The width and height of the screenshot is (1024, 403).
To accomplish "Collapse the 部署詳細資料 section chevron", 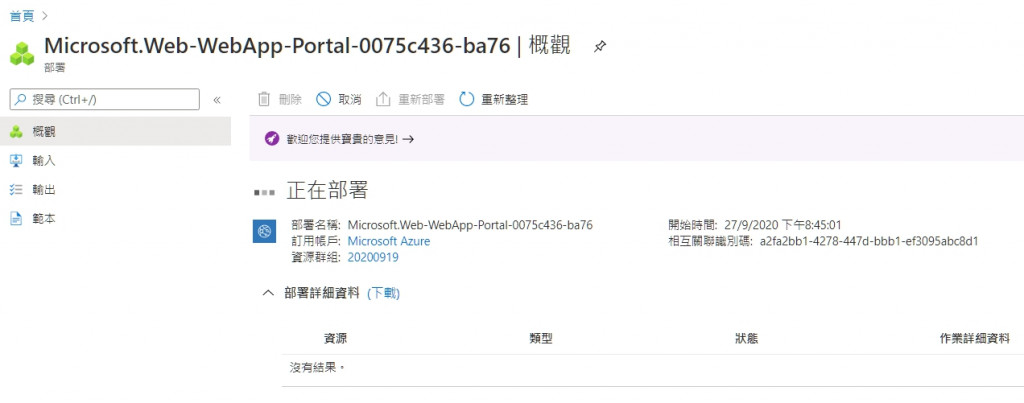I will coord(268,293).
